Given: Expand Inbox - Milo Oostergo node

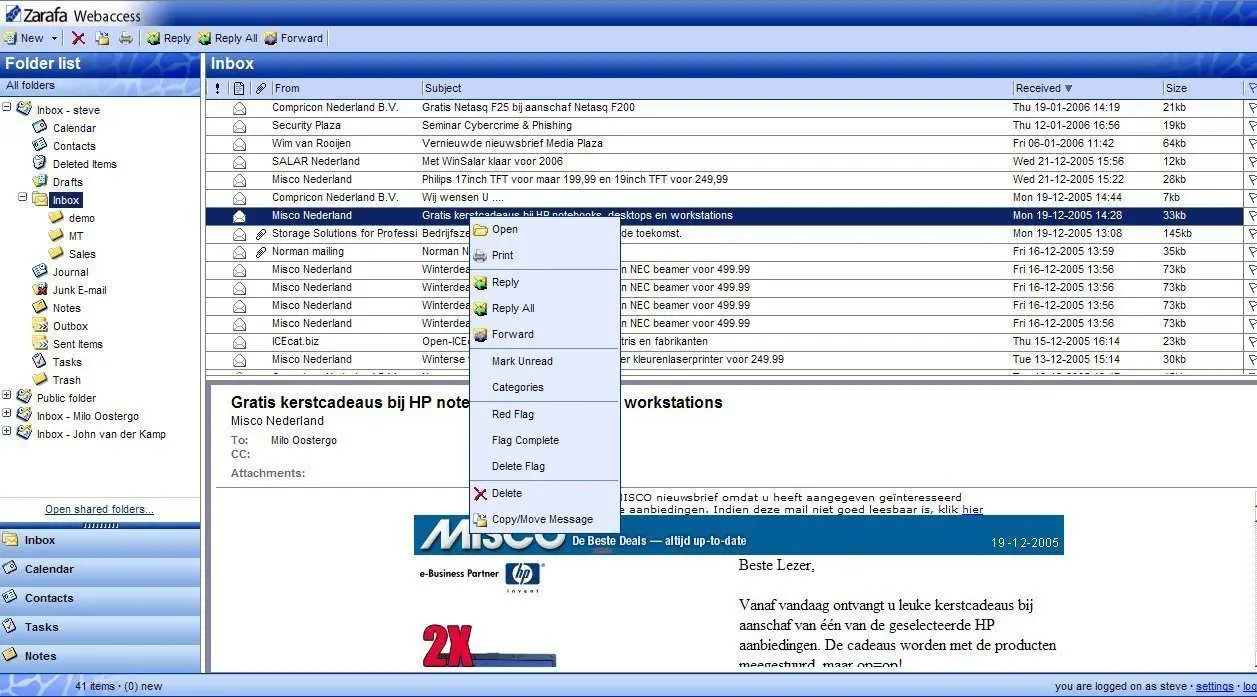Looking at the screenshot, I should pos(7,414).
